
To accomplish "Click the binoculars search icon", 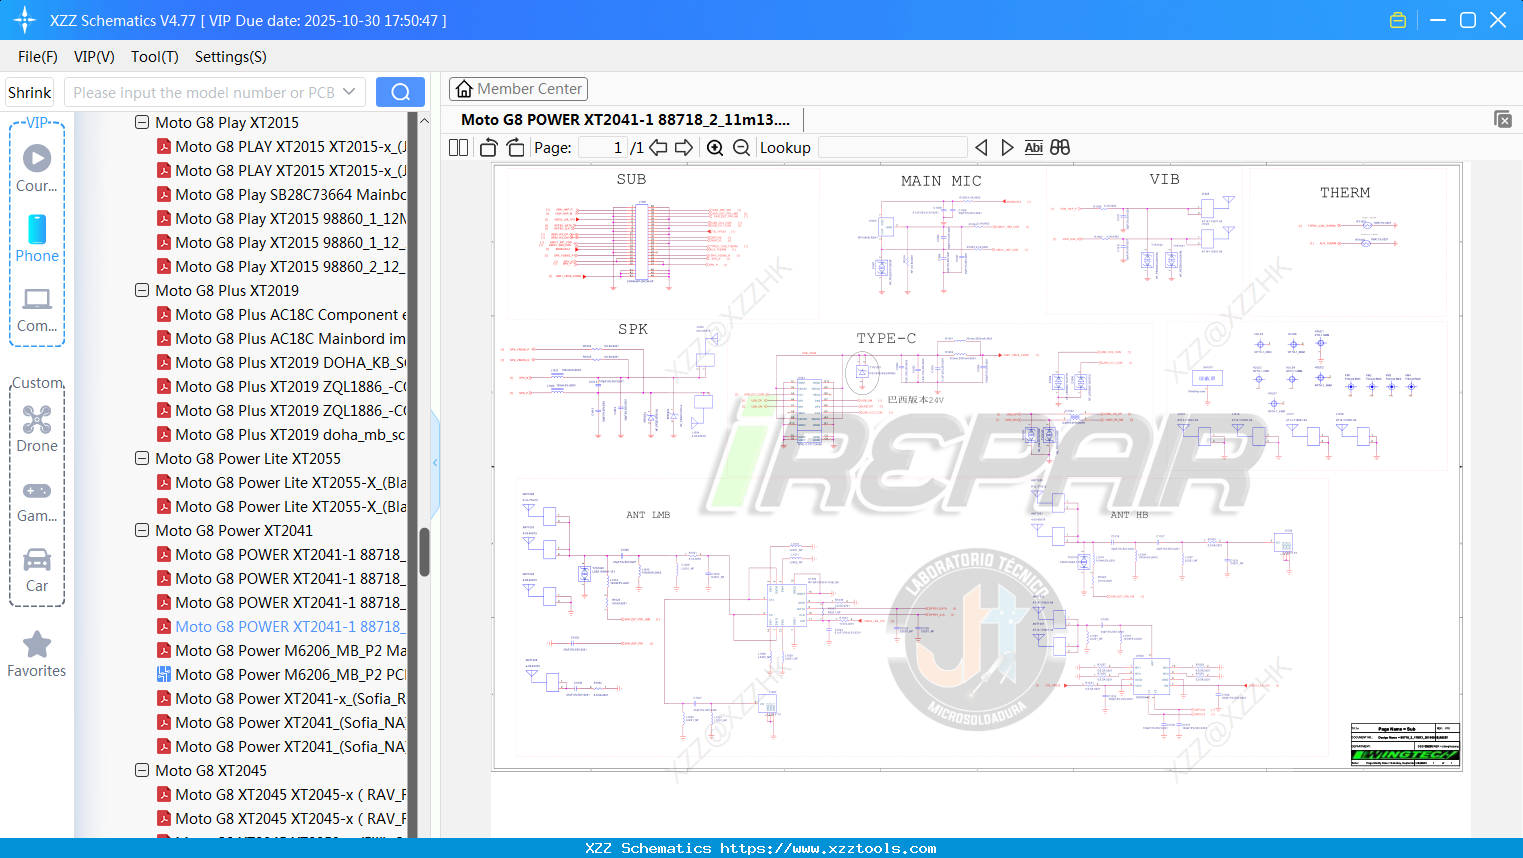I will pos(1060,148).
